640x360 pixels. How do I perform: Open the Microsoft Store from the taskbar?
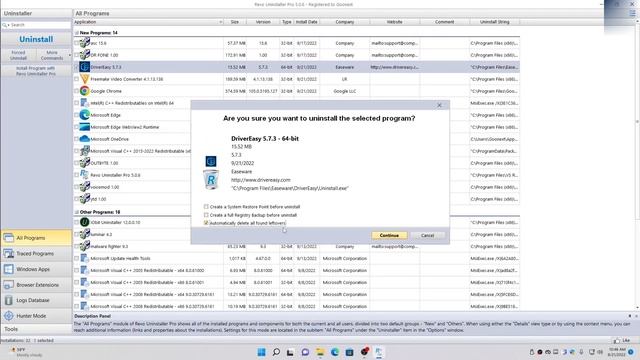coord(349,352)
